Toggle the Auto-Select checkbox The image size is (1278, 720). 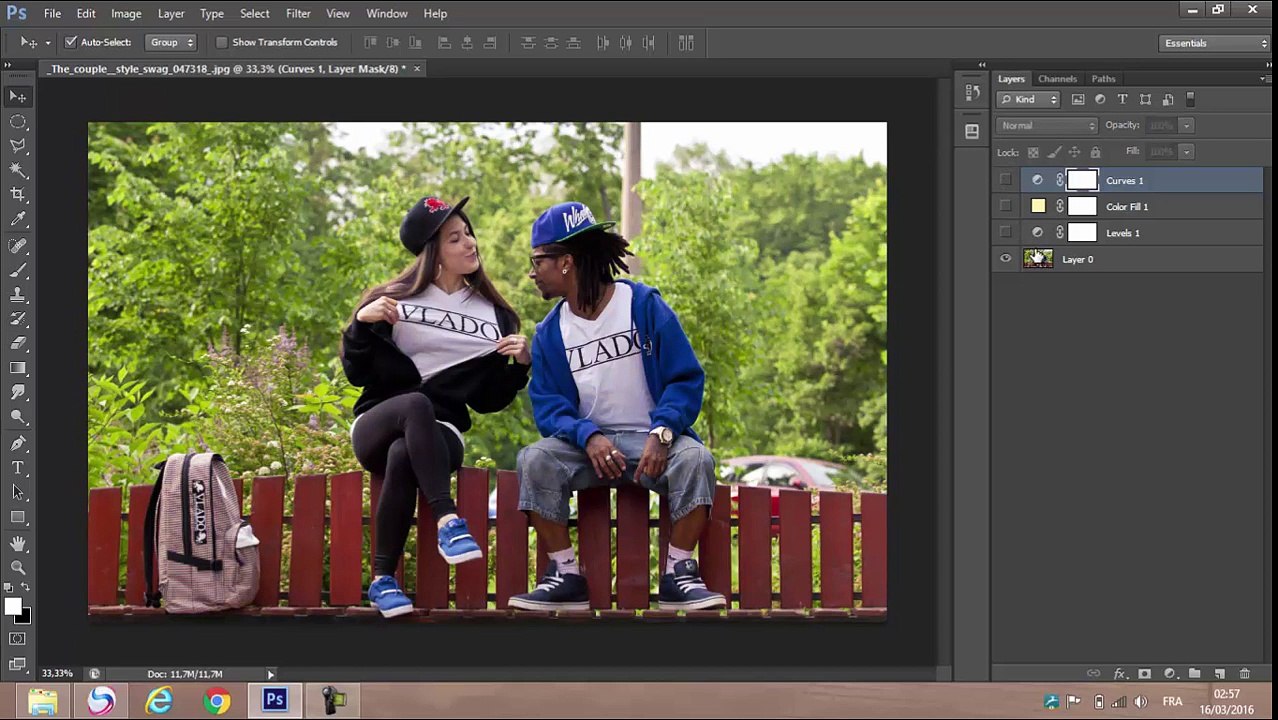pos(71,42)
